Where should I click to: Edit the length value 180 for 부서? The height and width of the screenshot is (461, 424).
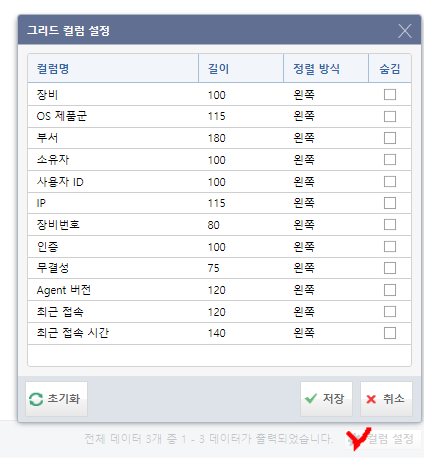pos(217,138)
